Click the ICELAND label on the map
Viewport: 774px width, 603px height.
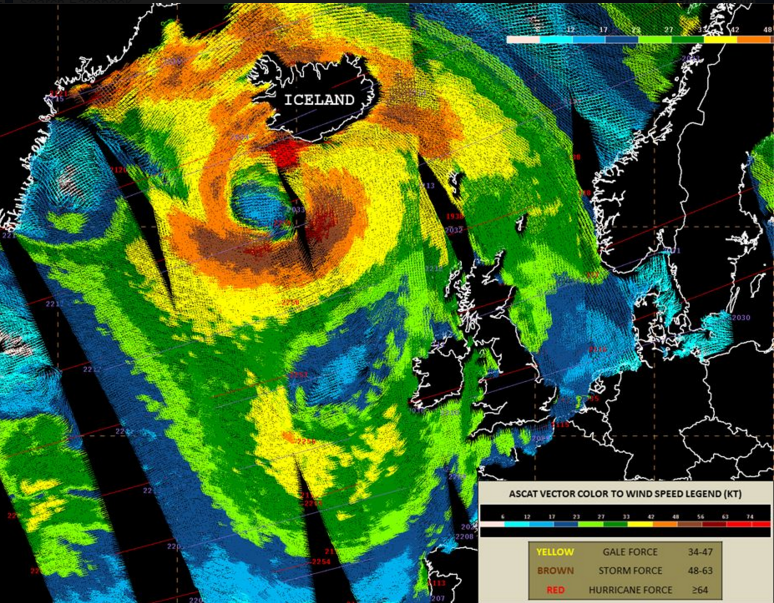tap(319, 100)
